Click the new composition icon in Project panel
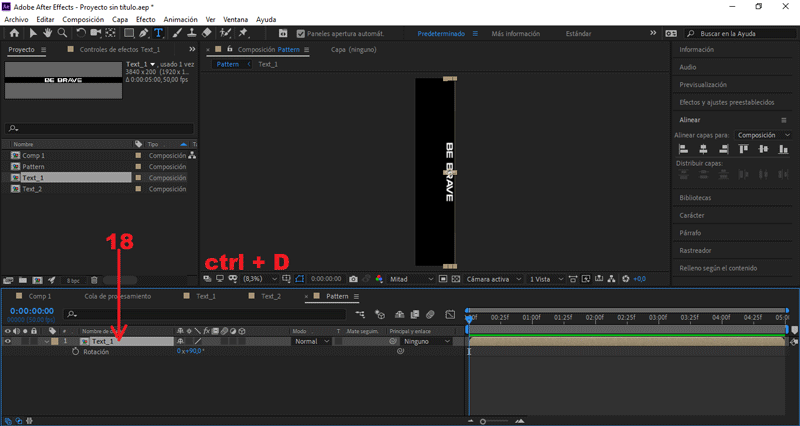 (x=37, y=281)
